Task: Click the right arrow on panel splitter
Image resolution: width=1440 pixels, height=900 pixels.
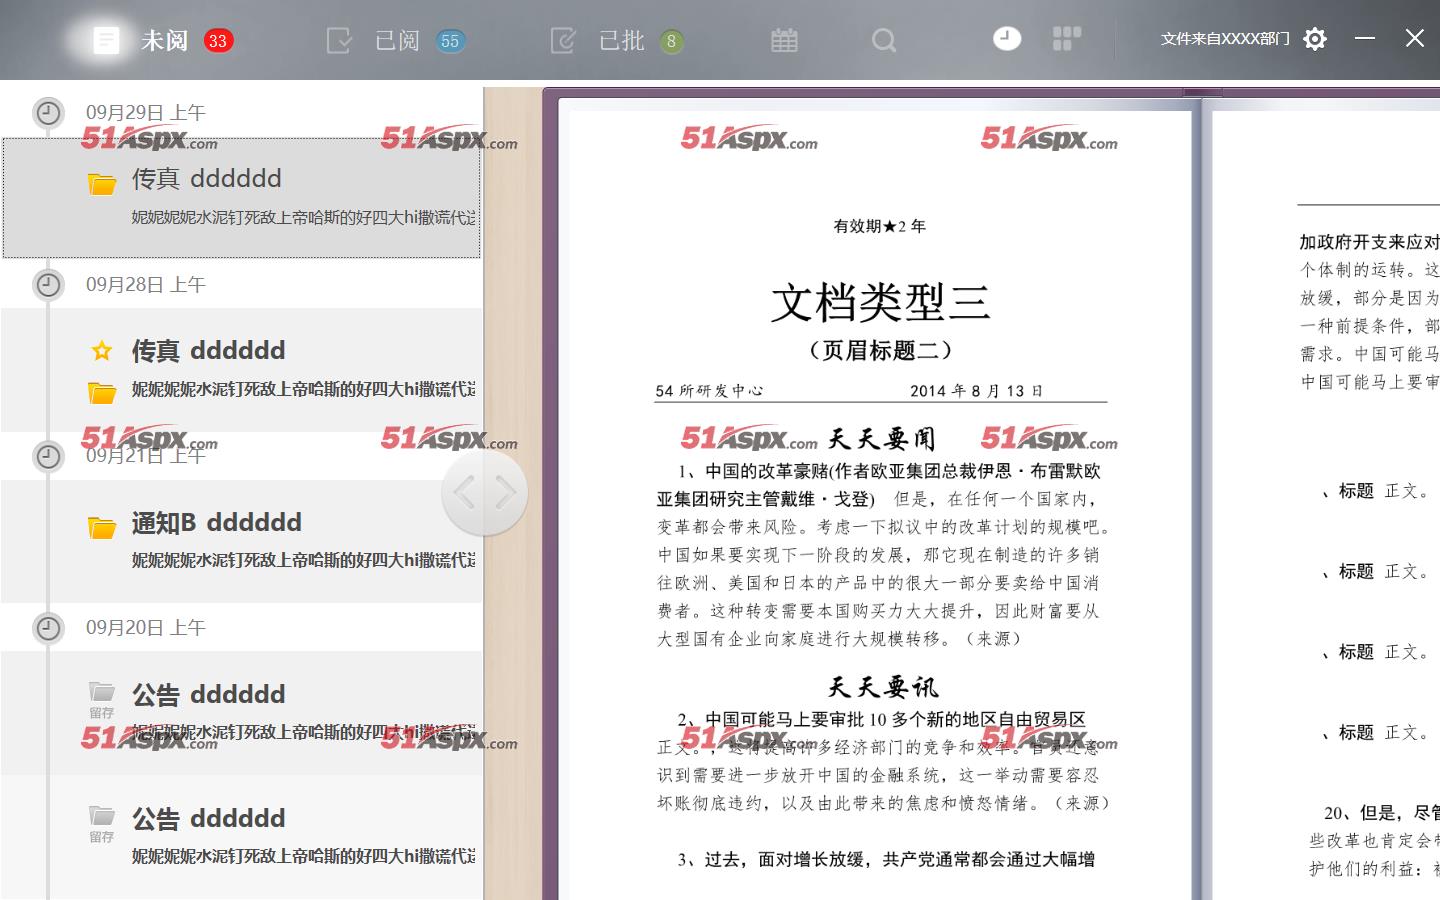Action: tap(506, 492)
